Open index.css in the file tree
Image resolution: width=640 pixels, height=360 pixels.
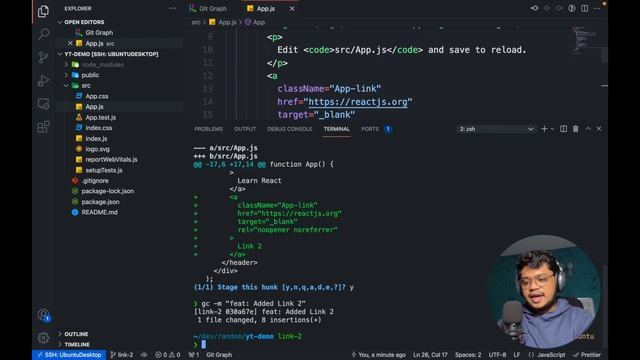(98, 128)
